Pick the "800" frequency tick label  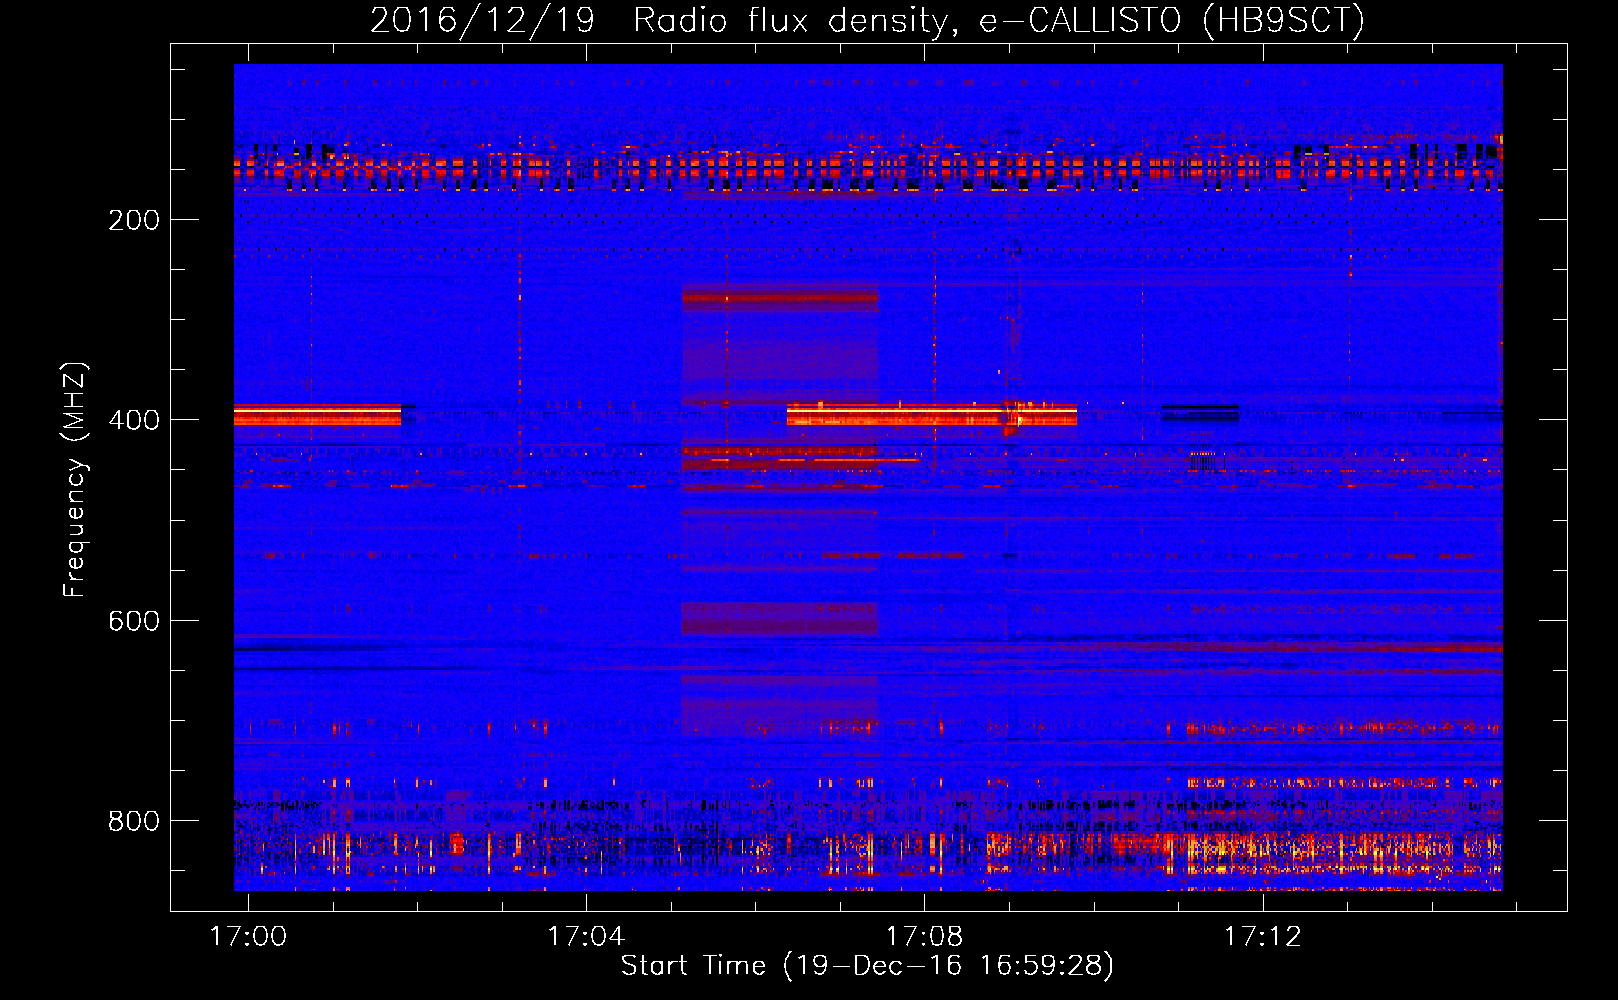click(x=134, y=821)
